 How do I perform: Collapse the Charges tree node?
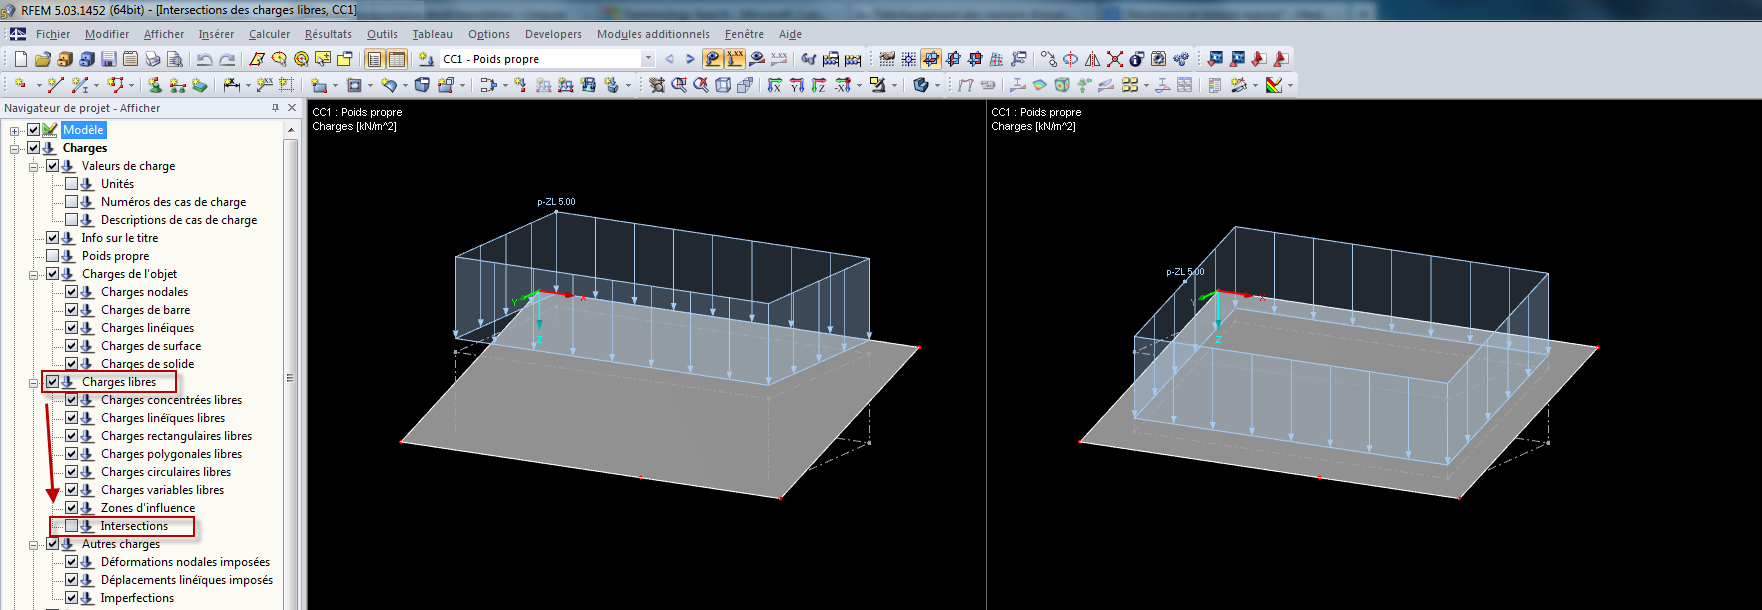(x=14, y=148)
